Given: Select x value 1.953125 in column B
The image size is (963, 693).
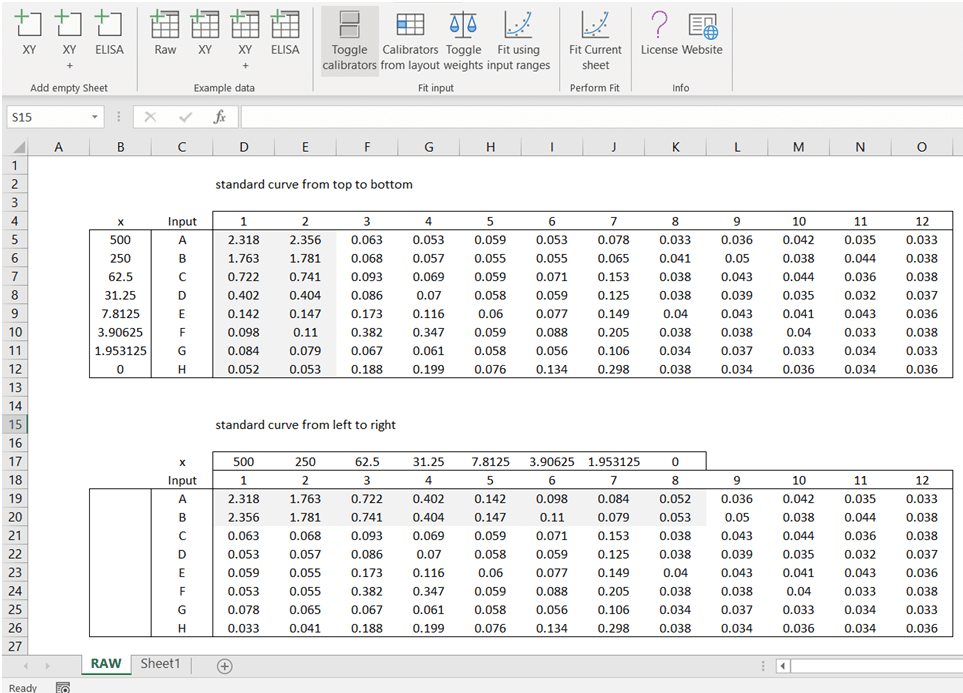Looking at the screenshot, I should point(120,351).
